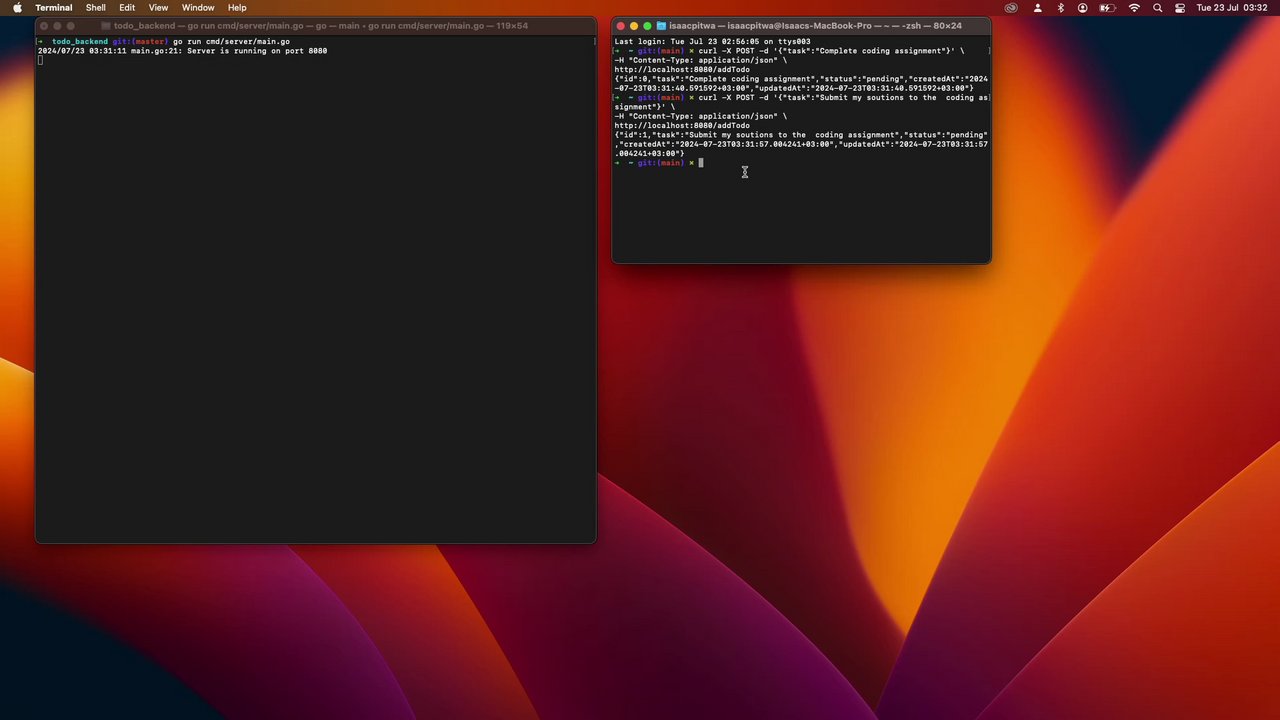The image size is (1280, 720).
Task: Open the Help menu
Action: click(237, 8)
